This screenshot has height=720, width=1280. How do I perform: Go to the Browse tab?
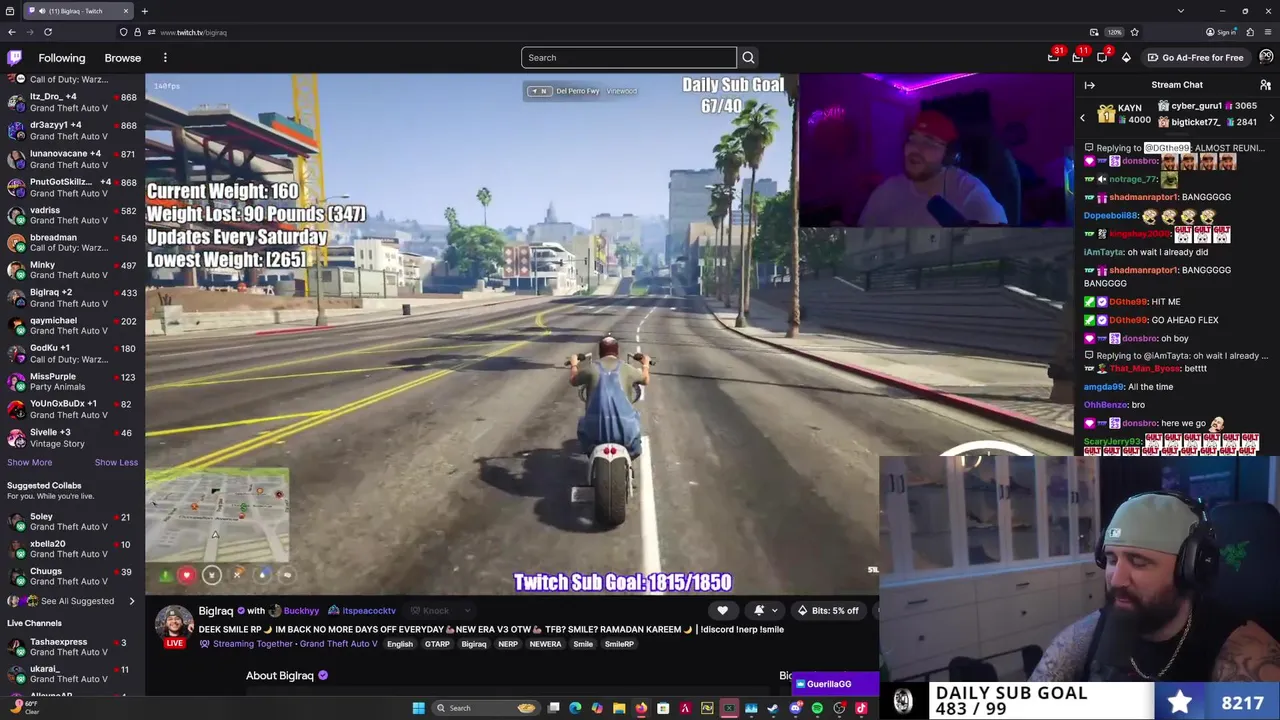coord(123,58)
